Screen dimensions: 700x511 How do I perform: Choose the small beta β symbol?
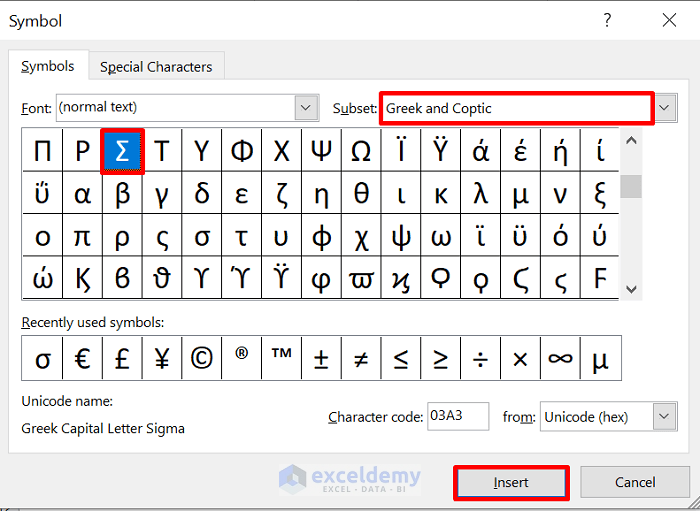[x=122, y=194]
